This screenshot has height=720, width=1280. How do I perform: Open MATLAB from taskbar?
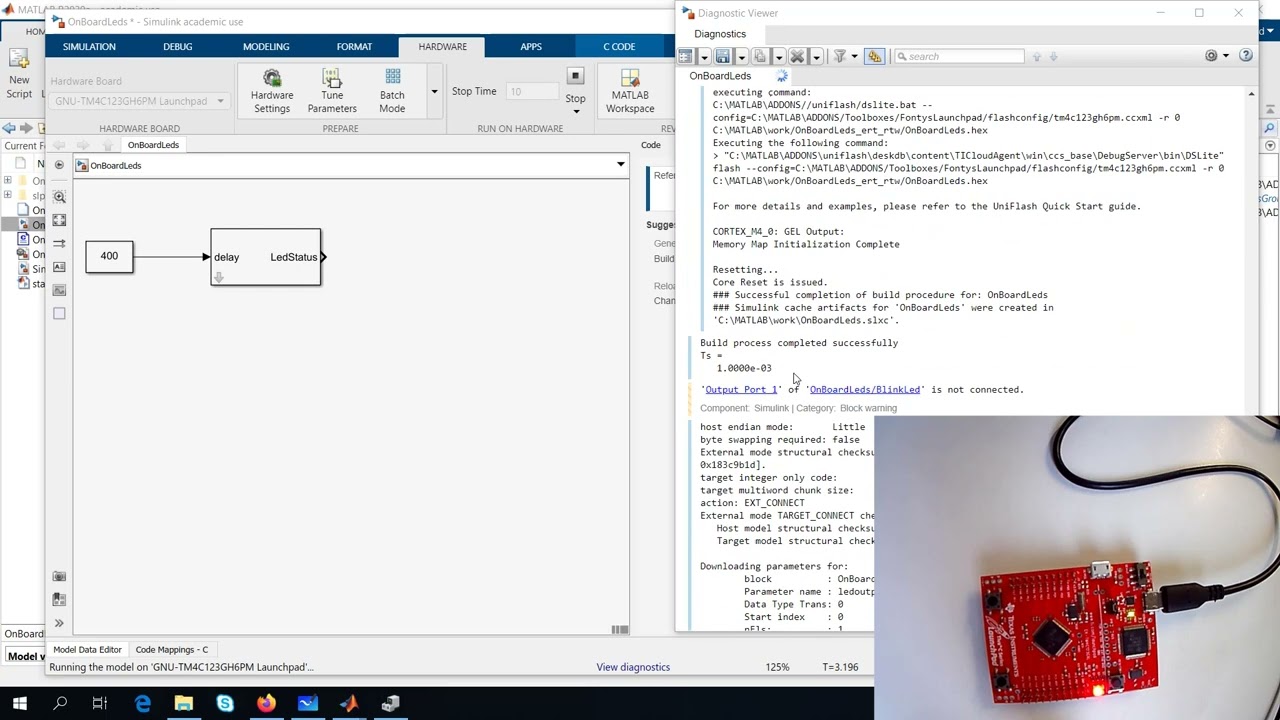pos(348,704)
